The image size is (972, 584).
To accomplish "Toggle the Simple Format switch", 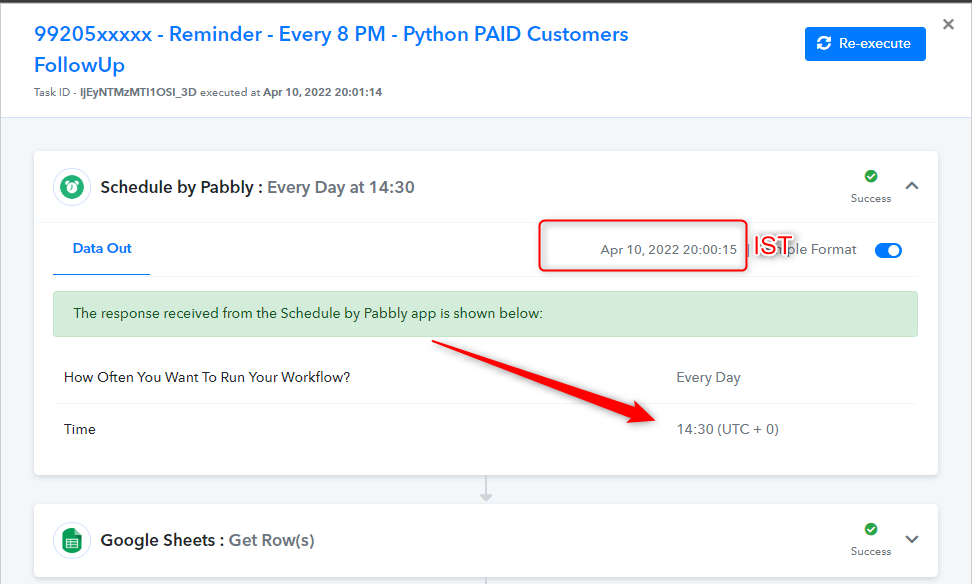I will click(x=888, y=250).
